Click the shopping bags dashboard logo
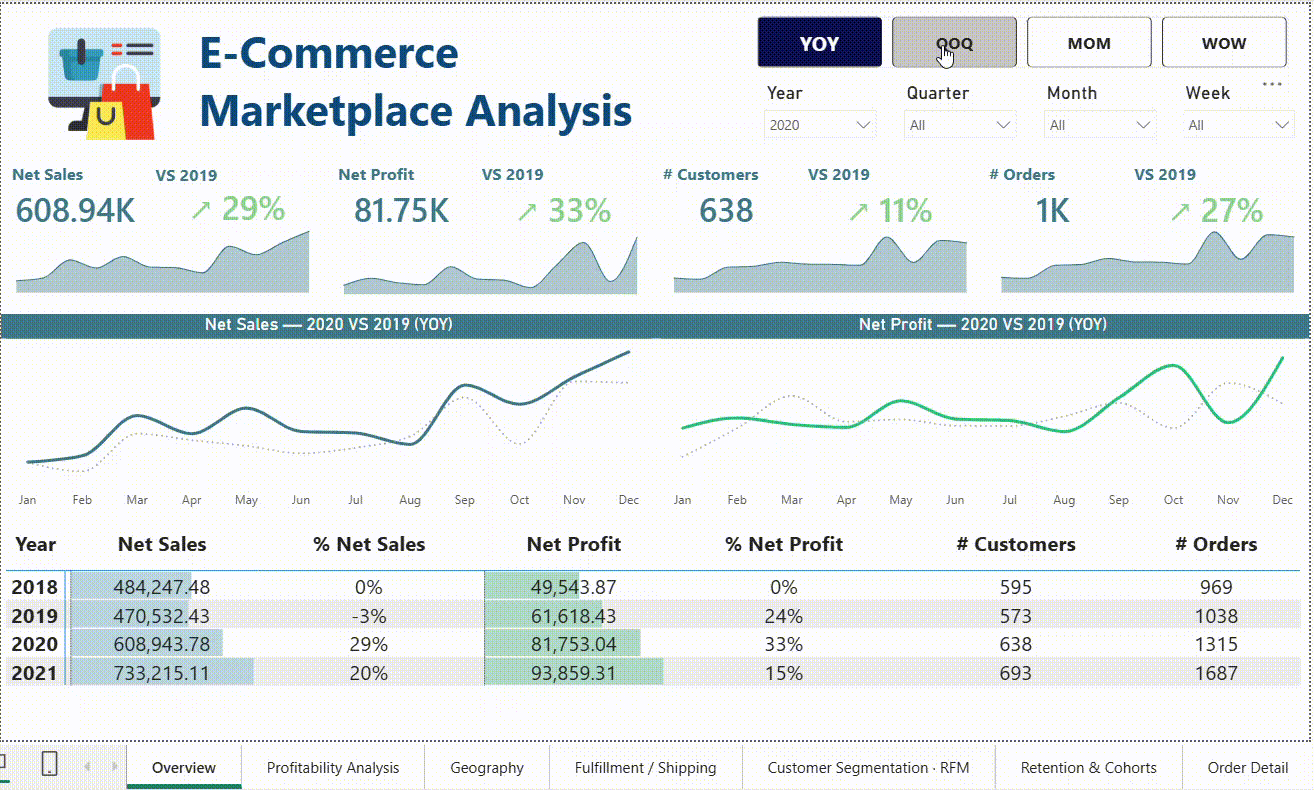The image size is (1314, 790). coord(104,83)
